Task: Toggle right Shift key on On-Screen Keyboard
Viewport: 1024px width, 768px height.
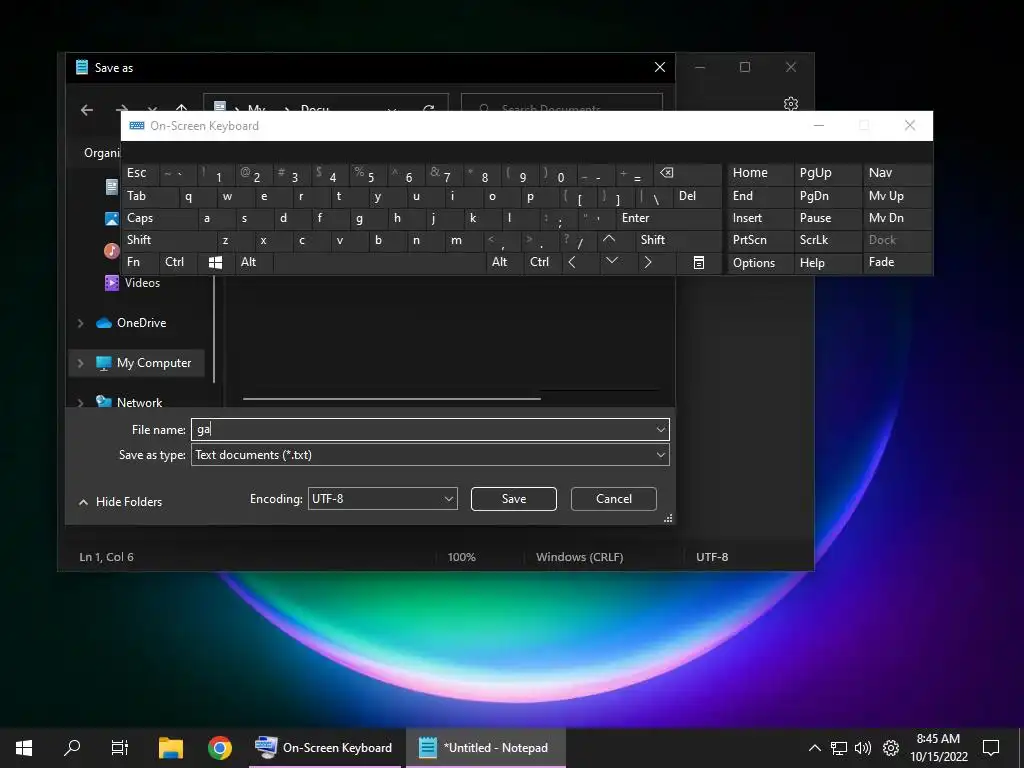Action: 679,240
